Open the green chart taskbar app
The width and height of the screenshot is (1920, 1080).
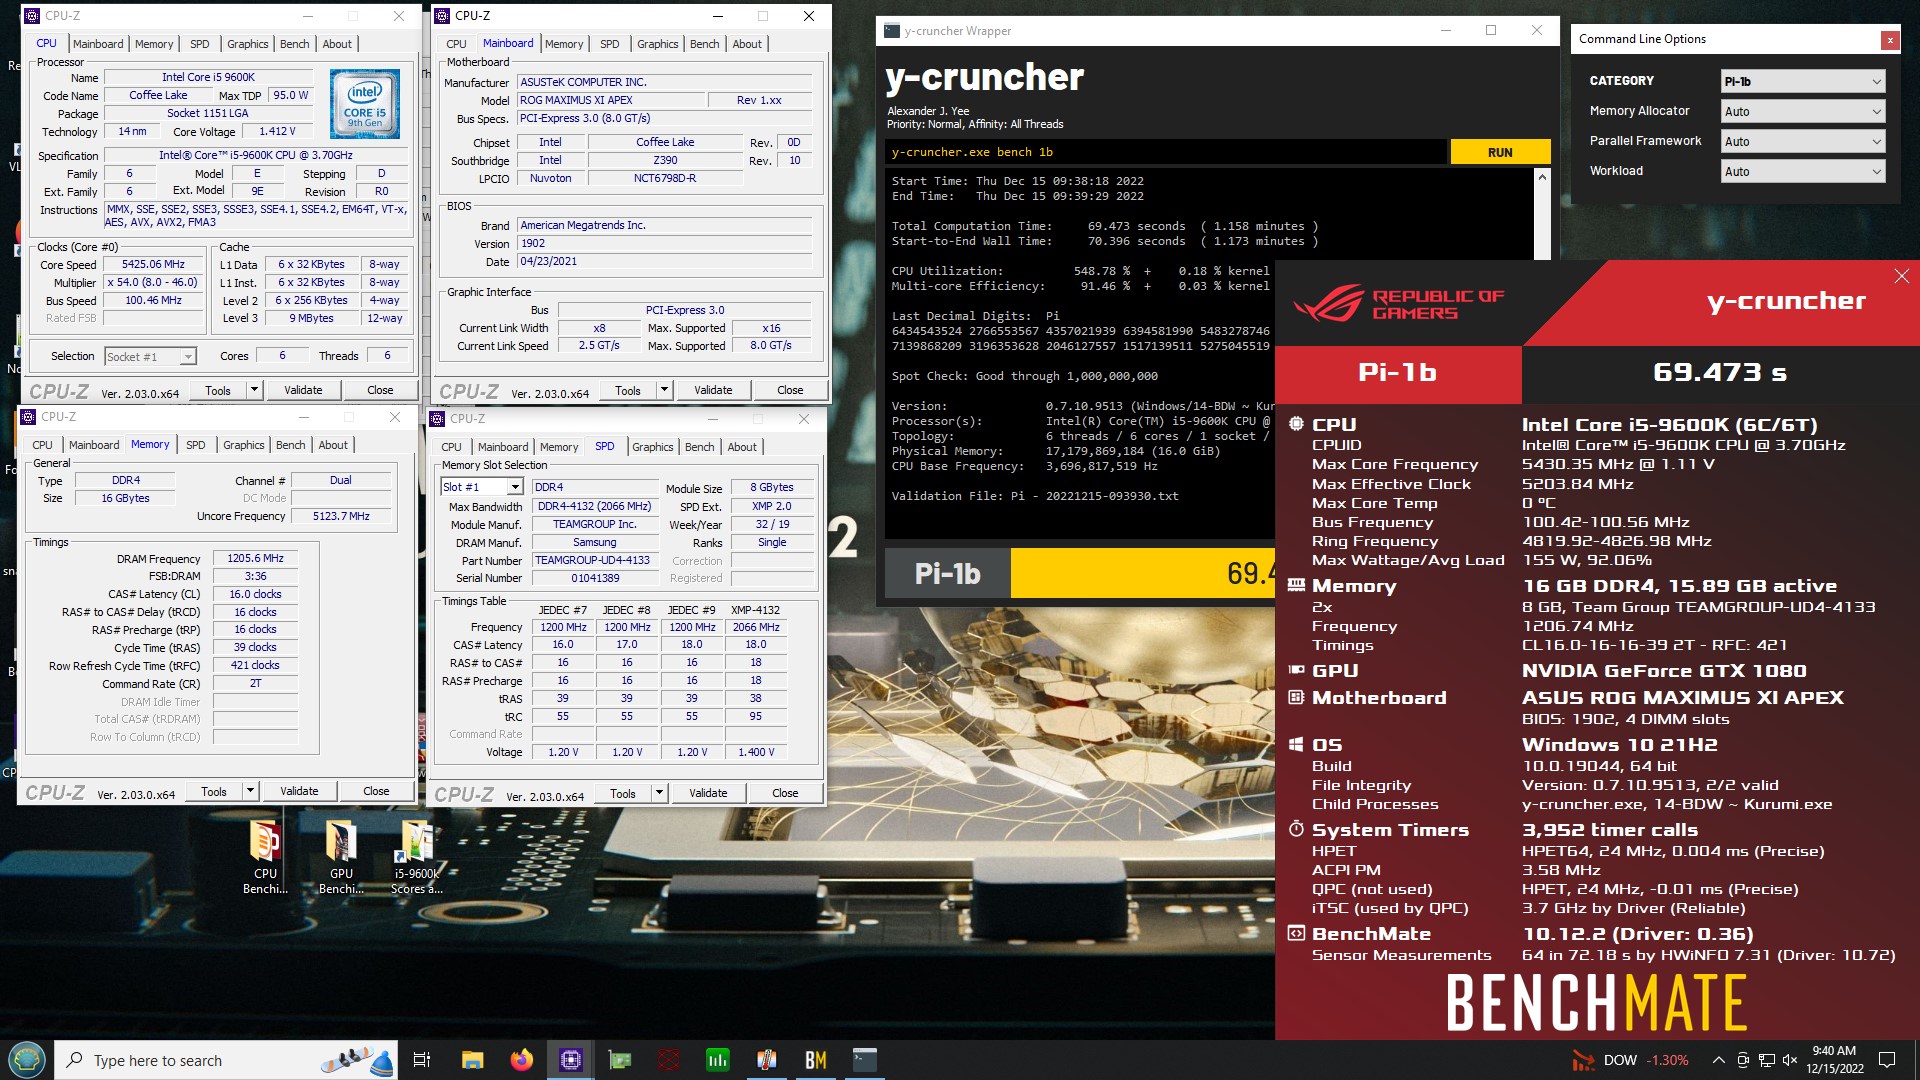718,1060
